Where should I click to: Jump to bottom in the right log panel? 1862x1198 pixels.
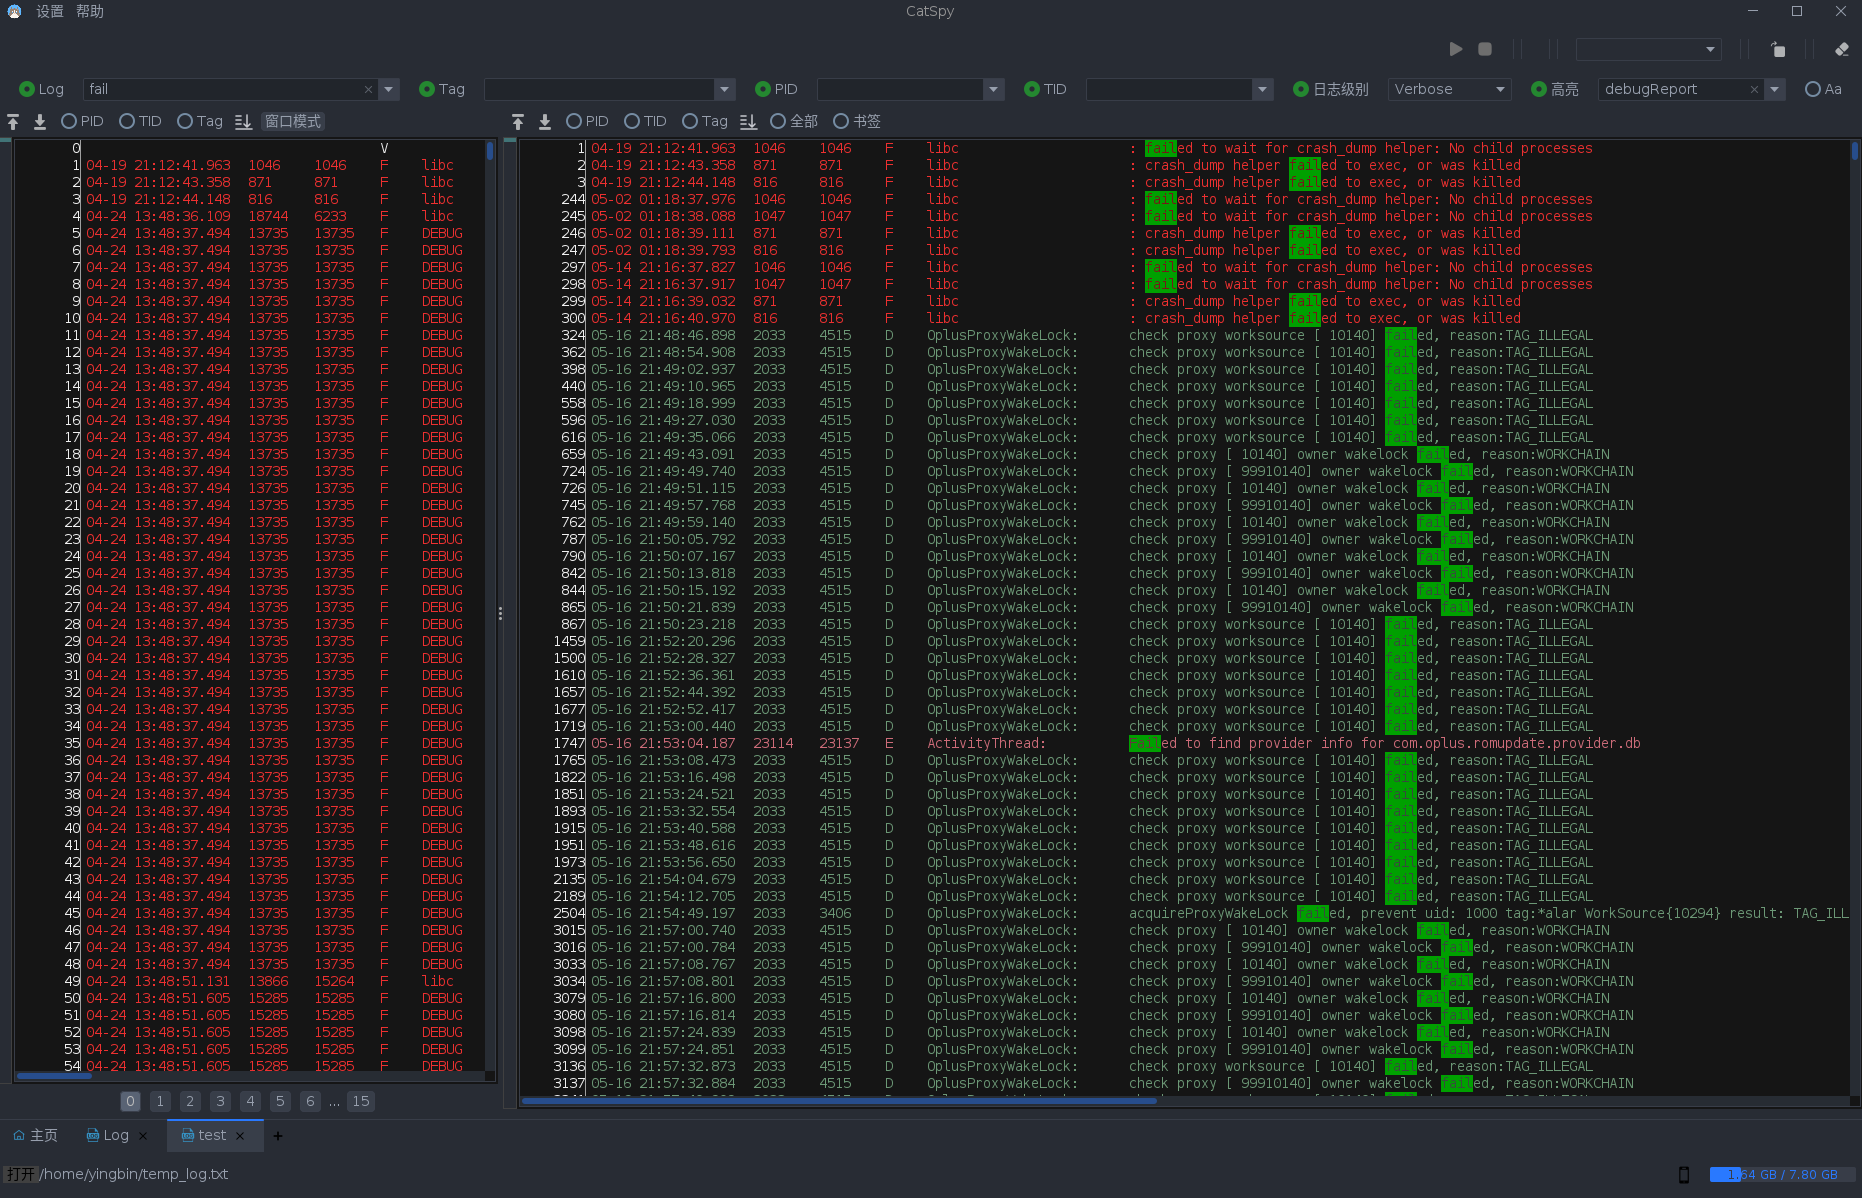coord(545,121)
